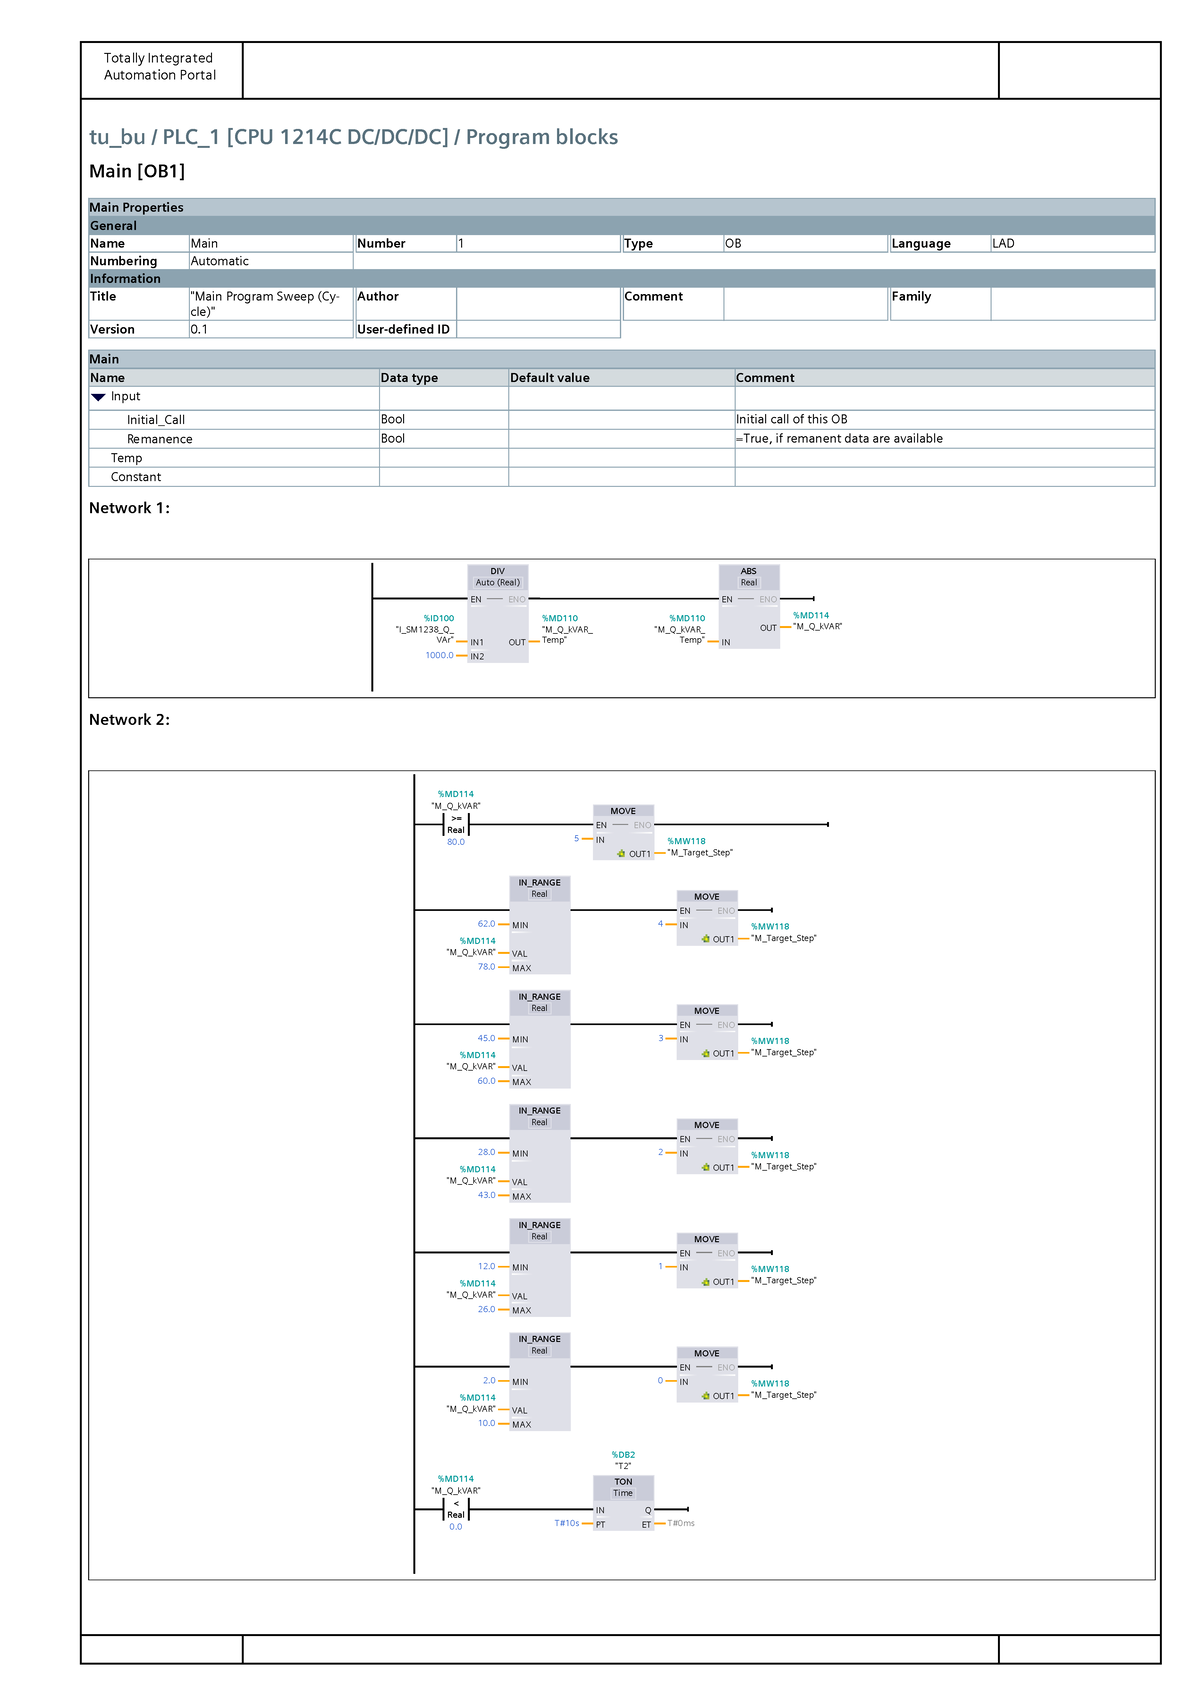This screenshot has width=1200, height=1697.
Task: Click the 80.0 comparison value
Action: pos(456,842)
